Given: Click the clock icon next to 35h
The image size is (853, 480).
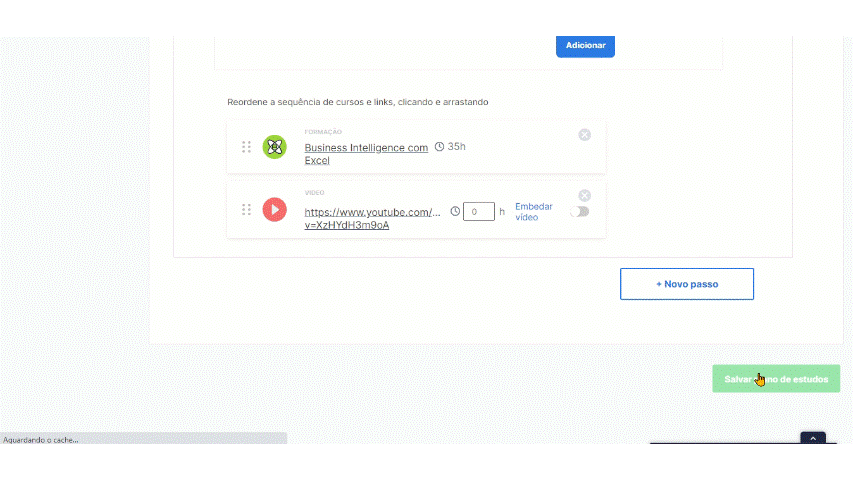Looking at the screenshot, I should pos(439,147).
